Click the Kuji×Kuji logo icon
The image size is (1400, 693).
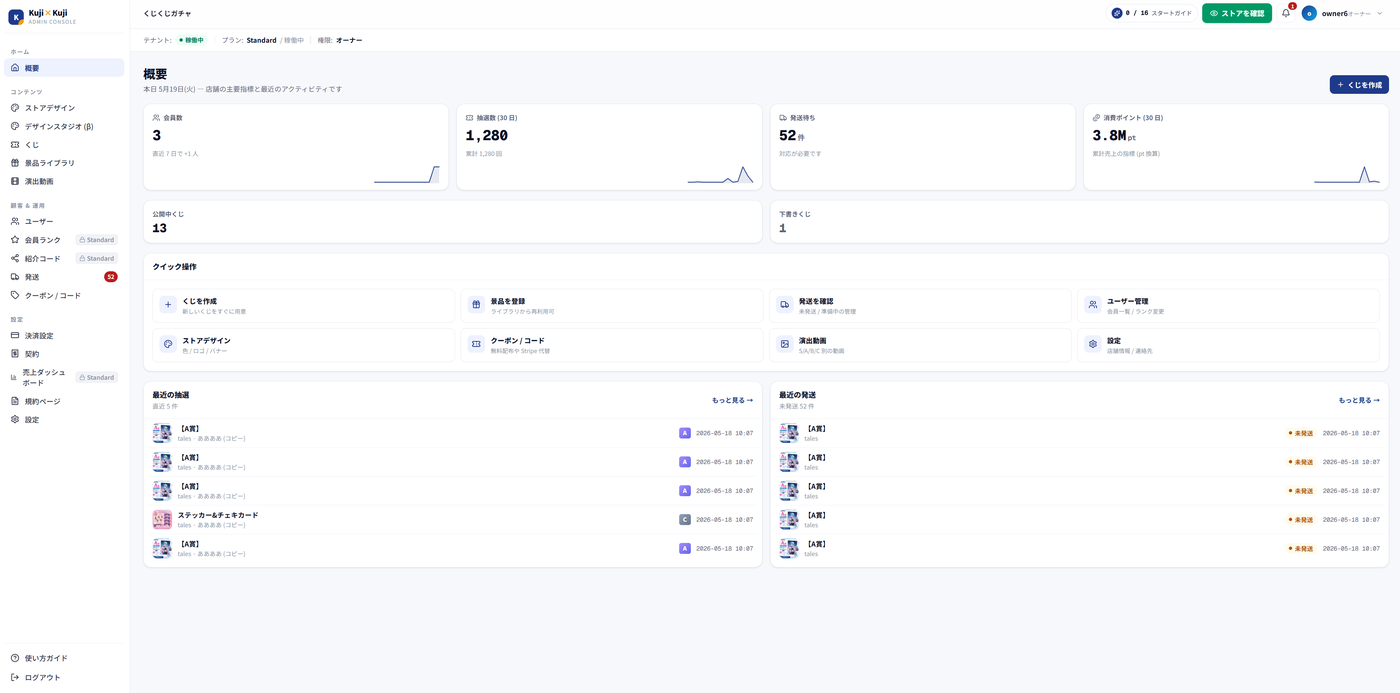coord(16,17)
